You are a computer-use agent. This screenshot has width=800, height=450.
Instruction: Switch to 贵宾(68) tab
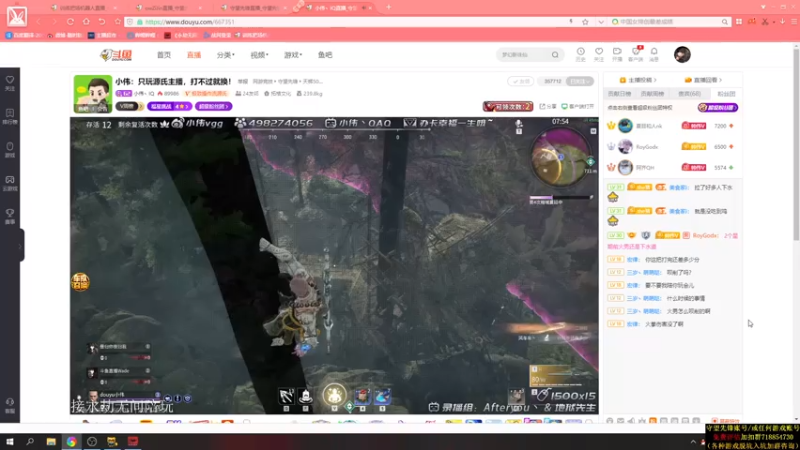pyautogui.click(x=689, y=94)
